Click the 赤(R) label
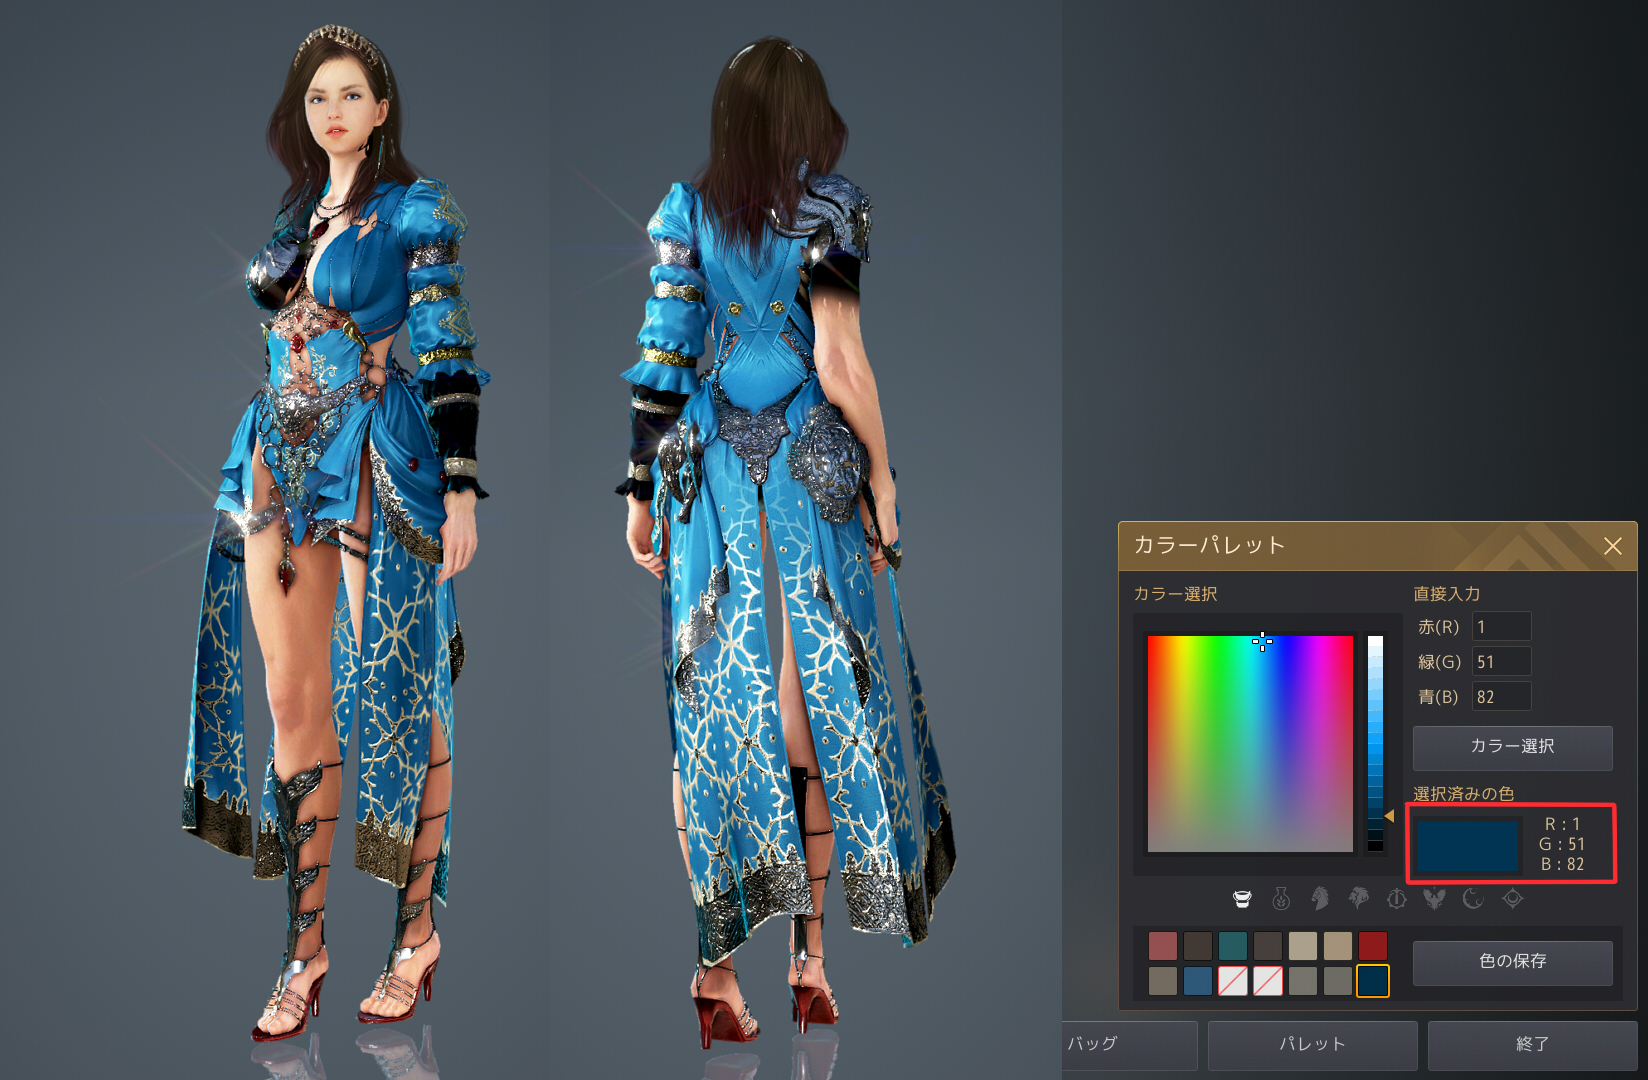Image resolution: width=1648 pixels, height=1080 pixels. point(1438,627)
